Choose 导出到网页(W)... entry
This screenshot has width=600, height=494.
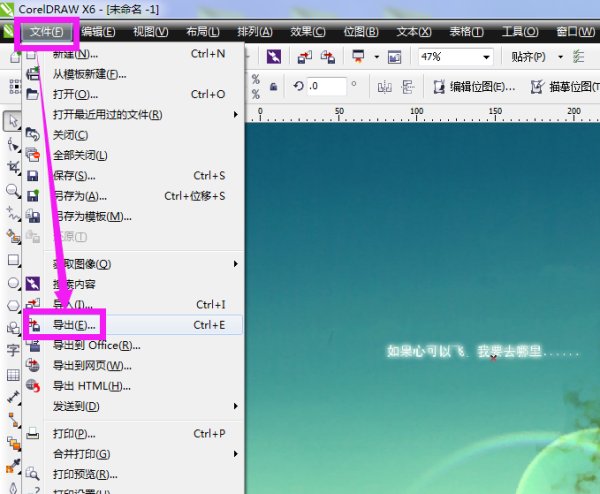[x=133, y=366]
